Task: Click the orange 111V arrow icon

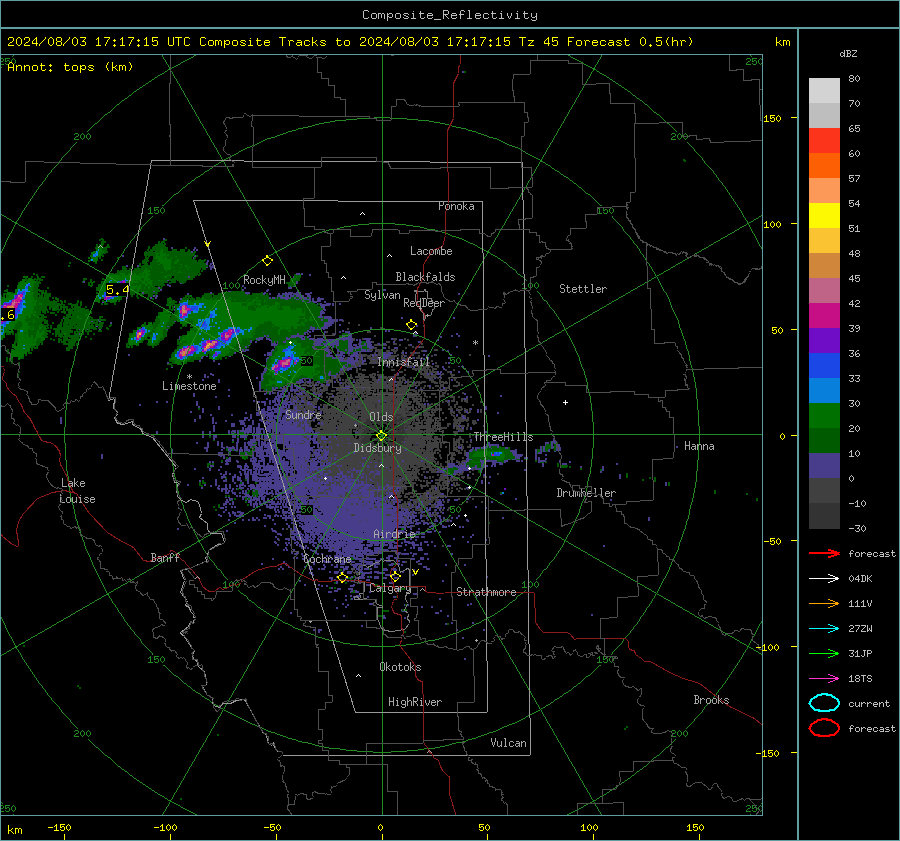Action: coord(824,603)
